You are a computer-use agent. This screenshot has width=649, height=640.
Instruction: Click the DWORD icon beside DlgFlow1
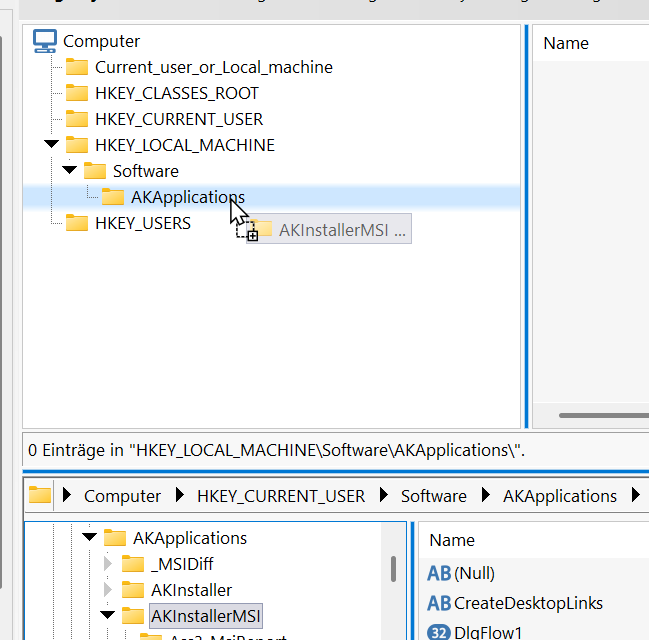439,632
